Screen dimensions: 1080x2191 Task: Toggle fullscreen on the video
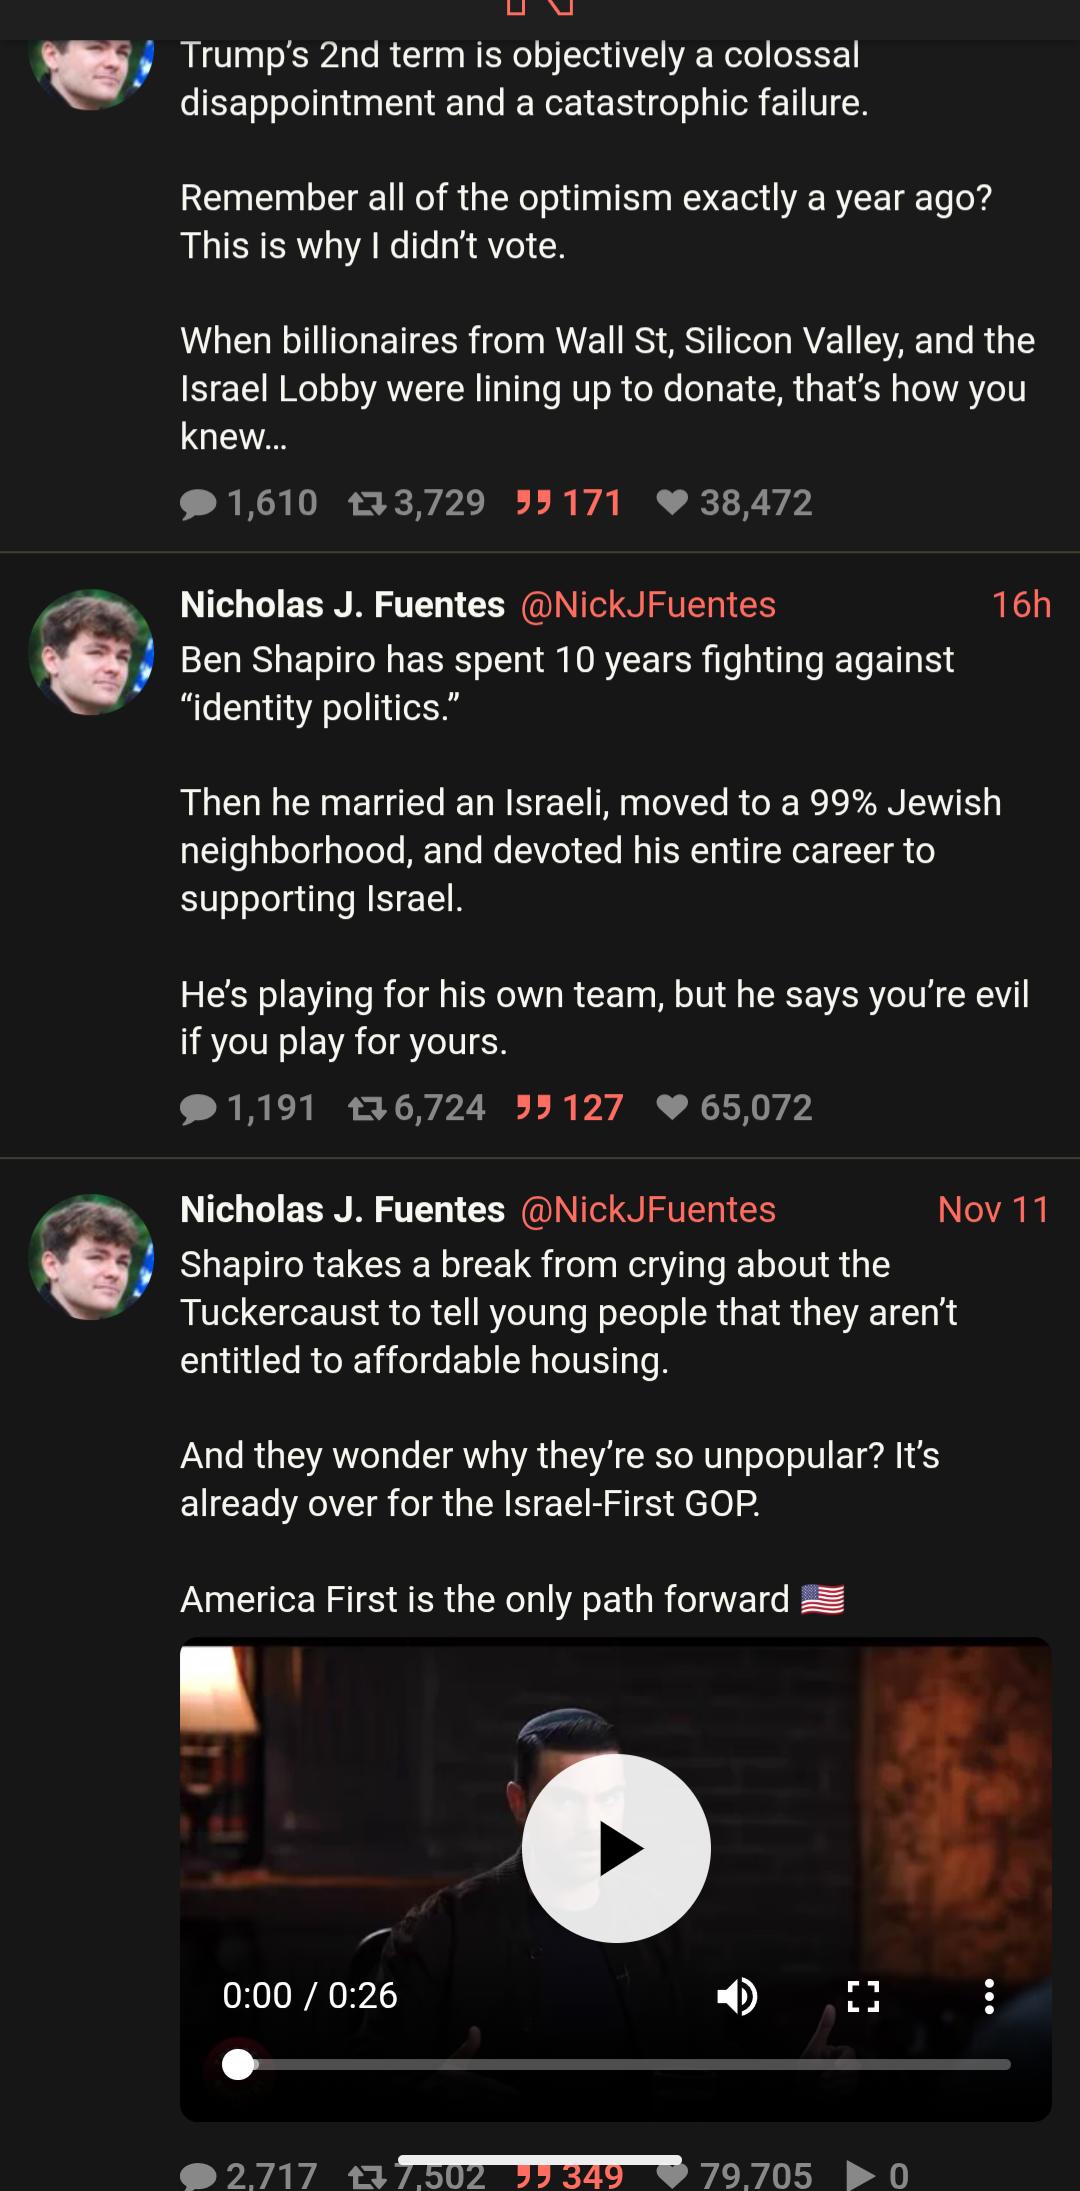[x=863, y=1996]
